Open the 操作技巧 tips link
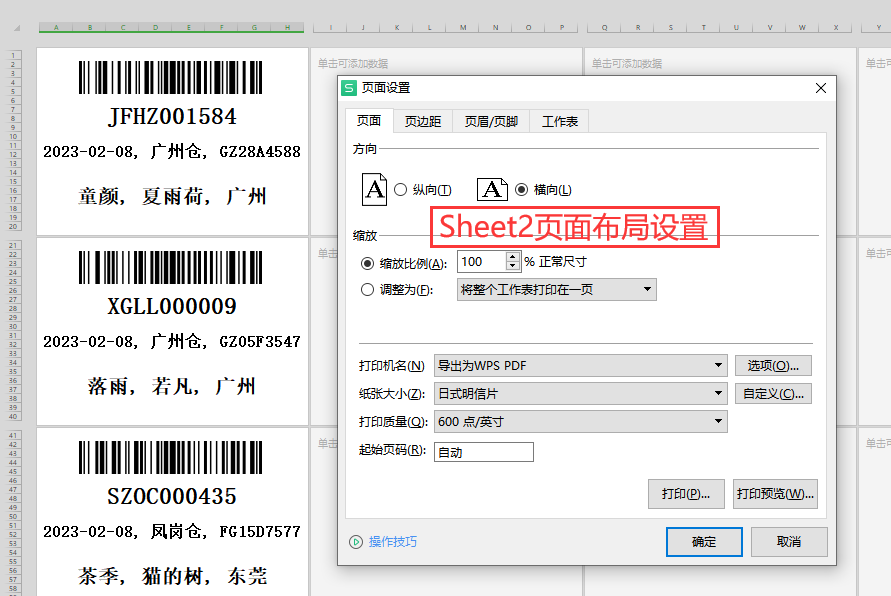The width and height of the screenshot is (891, 596). click(393, 542)
